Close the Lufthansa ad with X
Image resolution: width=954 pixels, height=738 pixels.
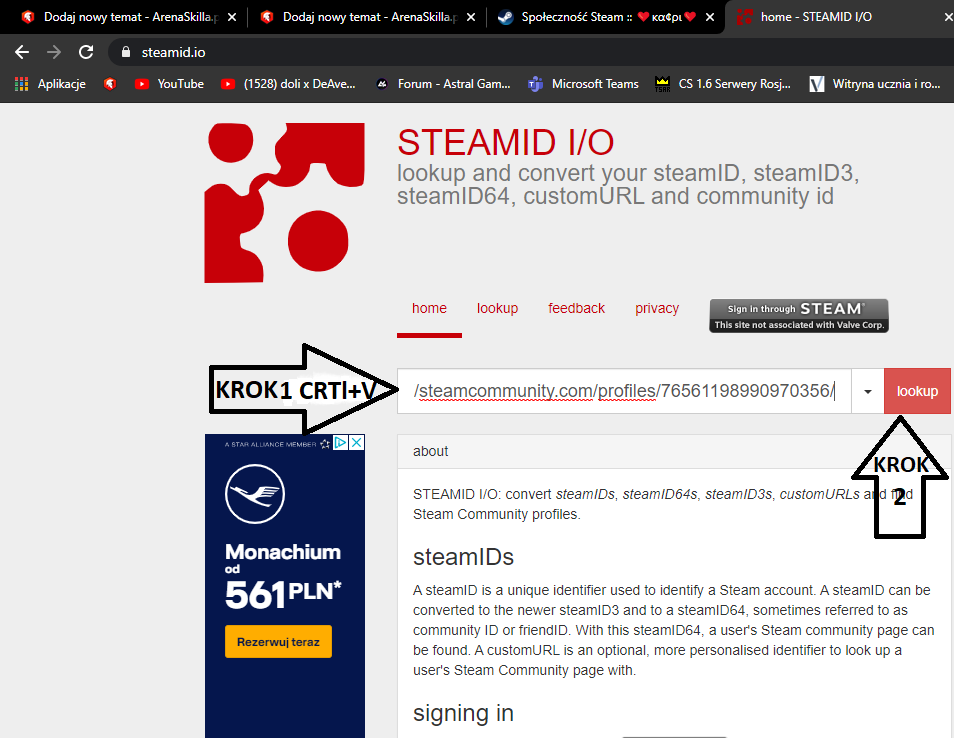357,442
